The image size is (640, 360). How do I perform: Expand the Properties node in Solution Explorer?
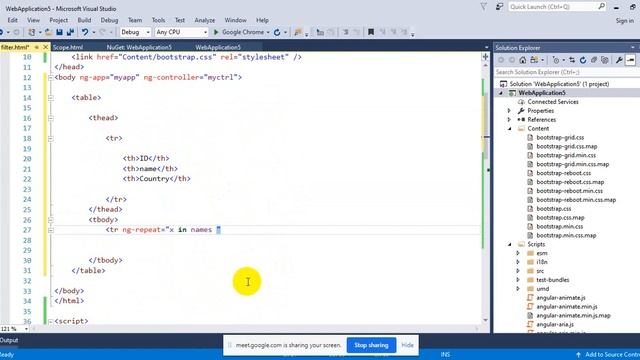(x=509, y=111)
